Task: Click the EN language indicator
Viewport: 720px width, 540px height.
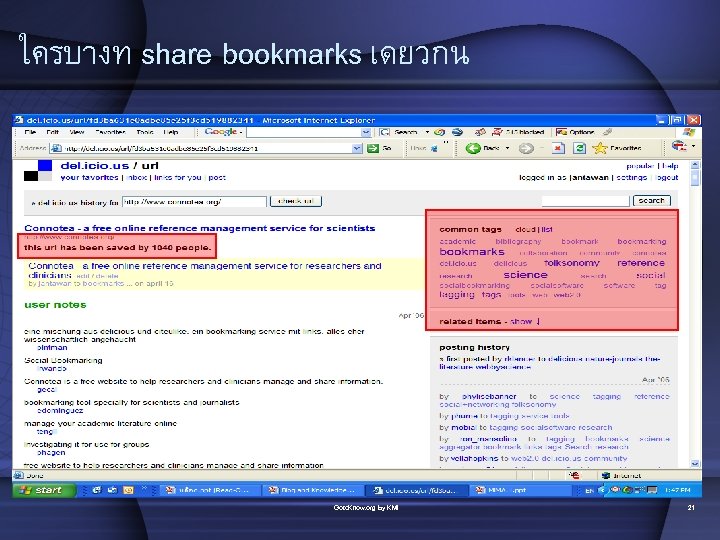Action: [589, 490]
